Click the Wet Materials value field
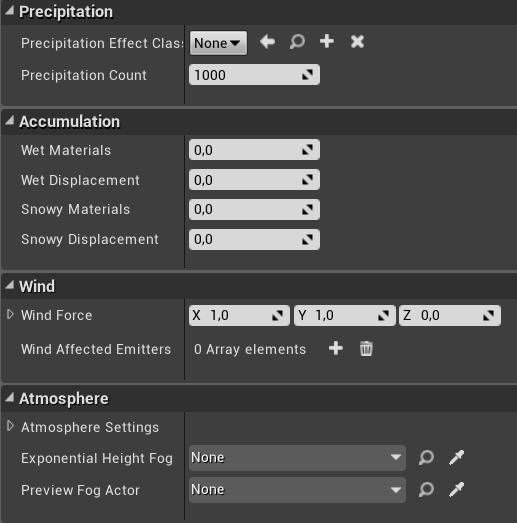The width and height of the screenshot is (517, 523). (254, 150)
